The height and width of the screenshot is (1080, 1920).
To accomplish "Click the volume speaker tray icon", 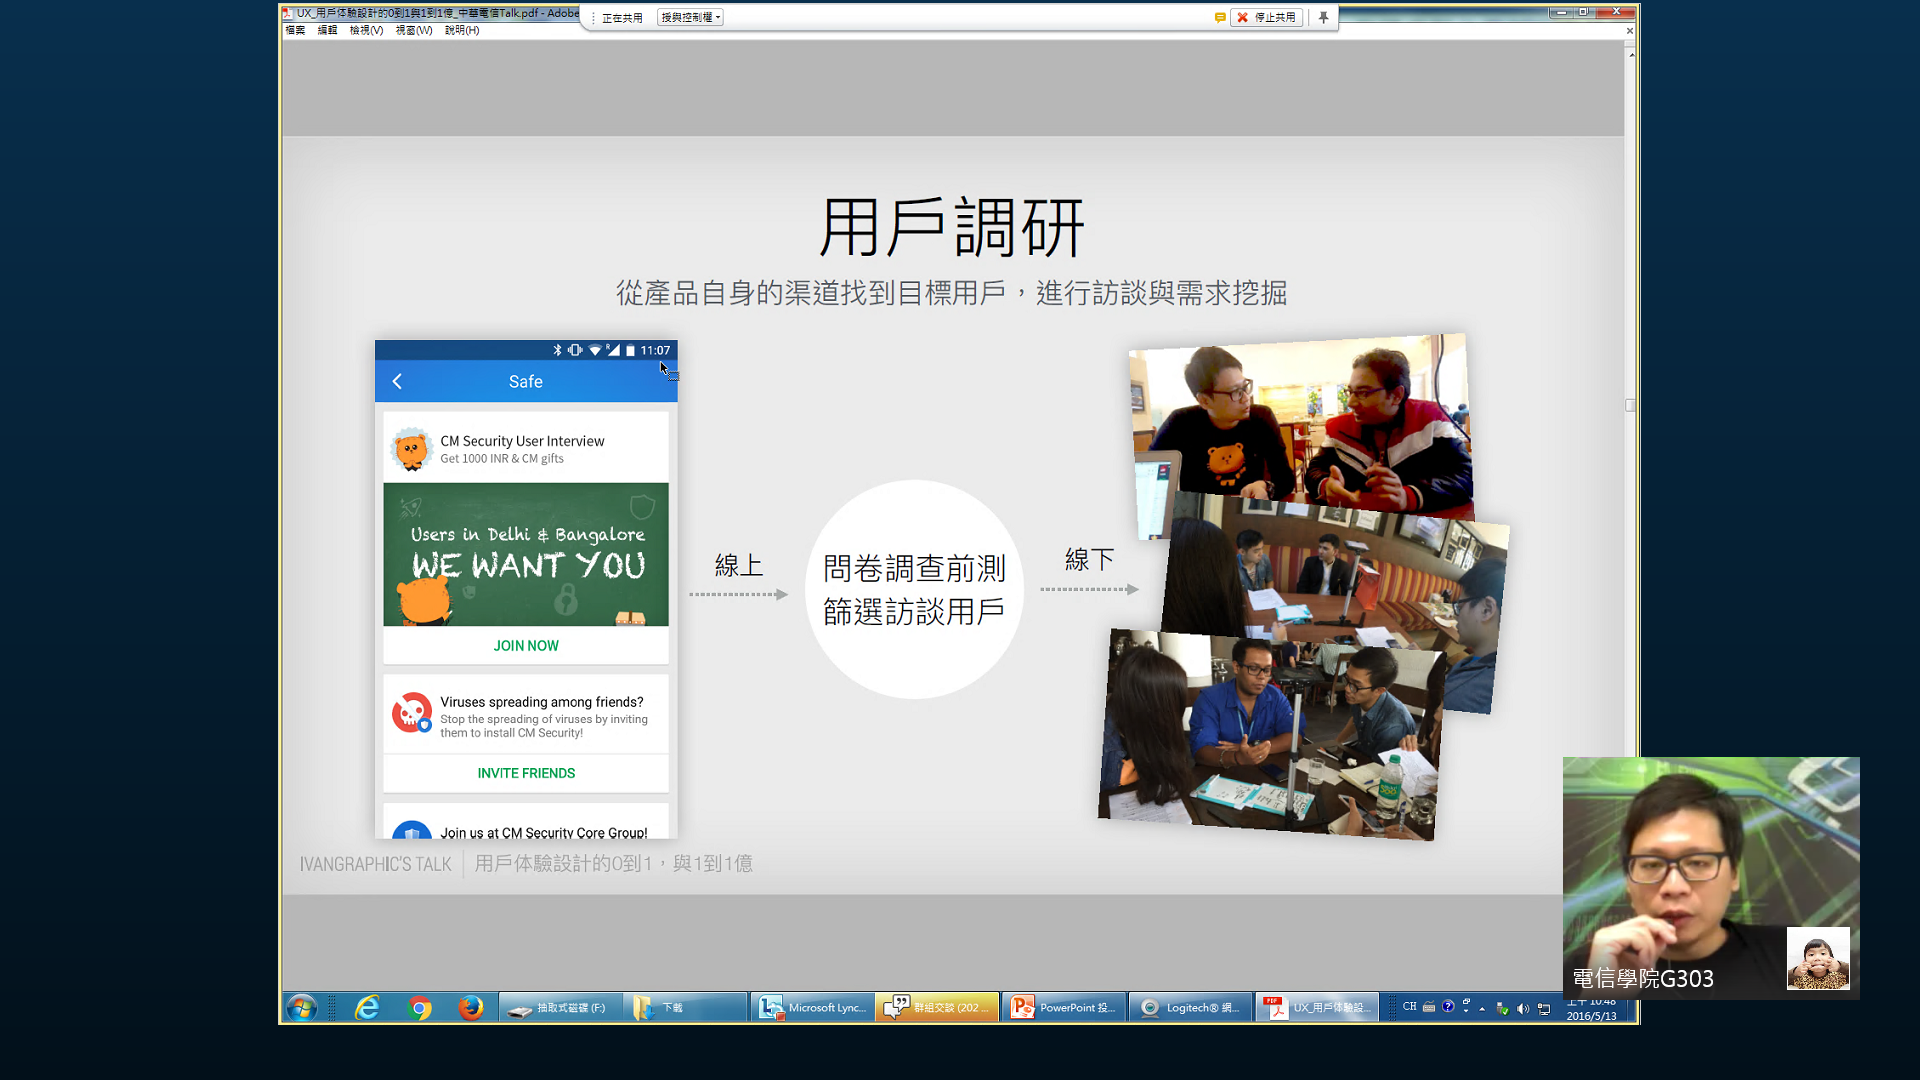I will point(1522,1008).
